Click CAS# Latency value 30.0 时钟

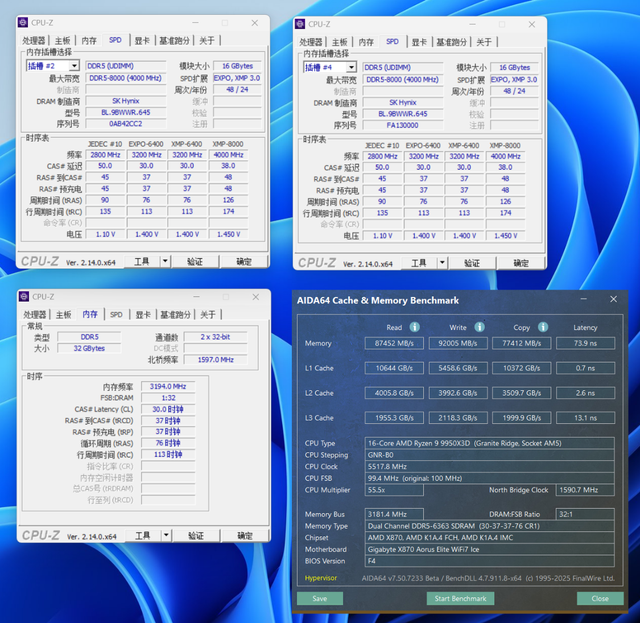pyautogui.click(x=168, y=409)
